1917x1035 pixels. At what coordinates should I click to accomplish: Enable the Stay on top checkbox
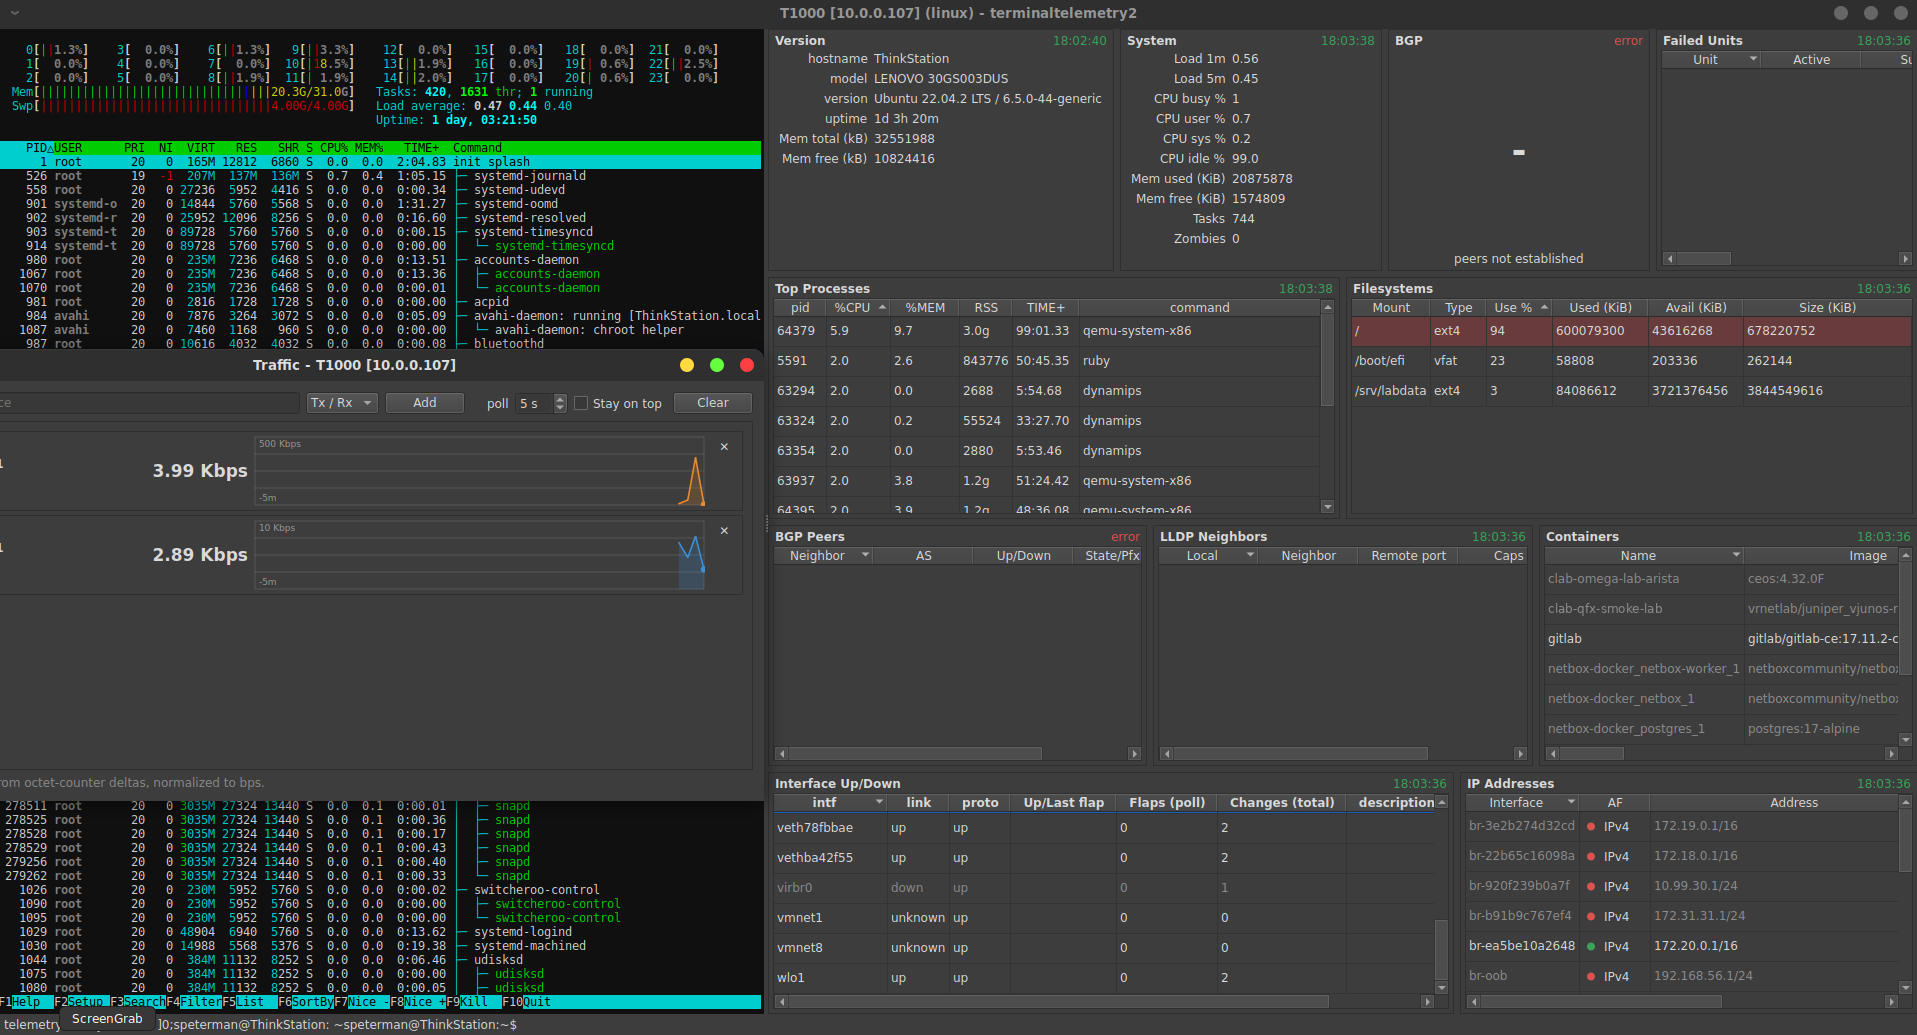pos(581,403)
